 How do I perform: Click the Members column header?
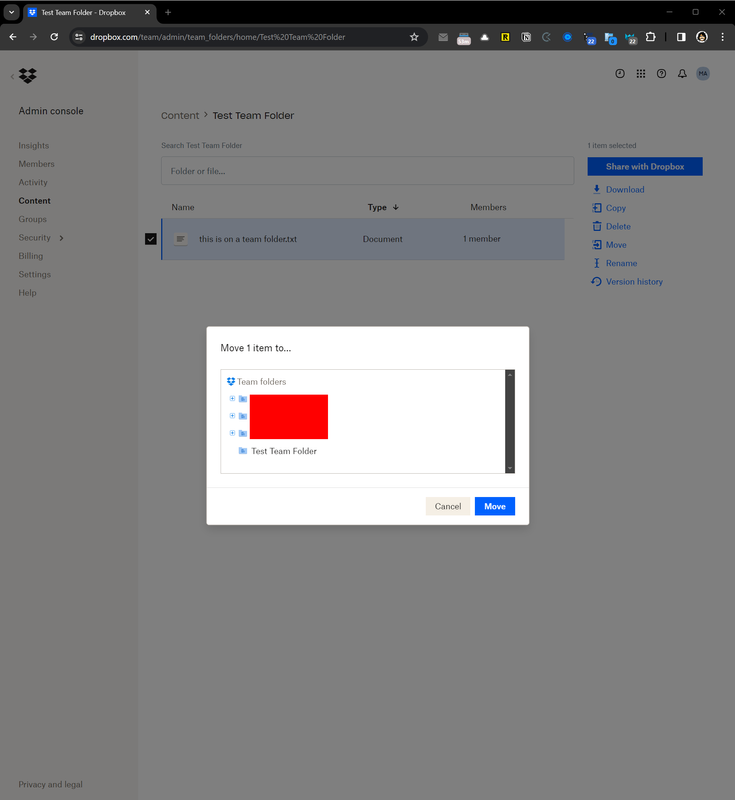(x=488, y=207)
